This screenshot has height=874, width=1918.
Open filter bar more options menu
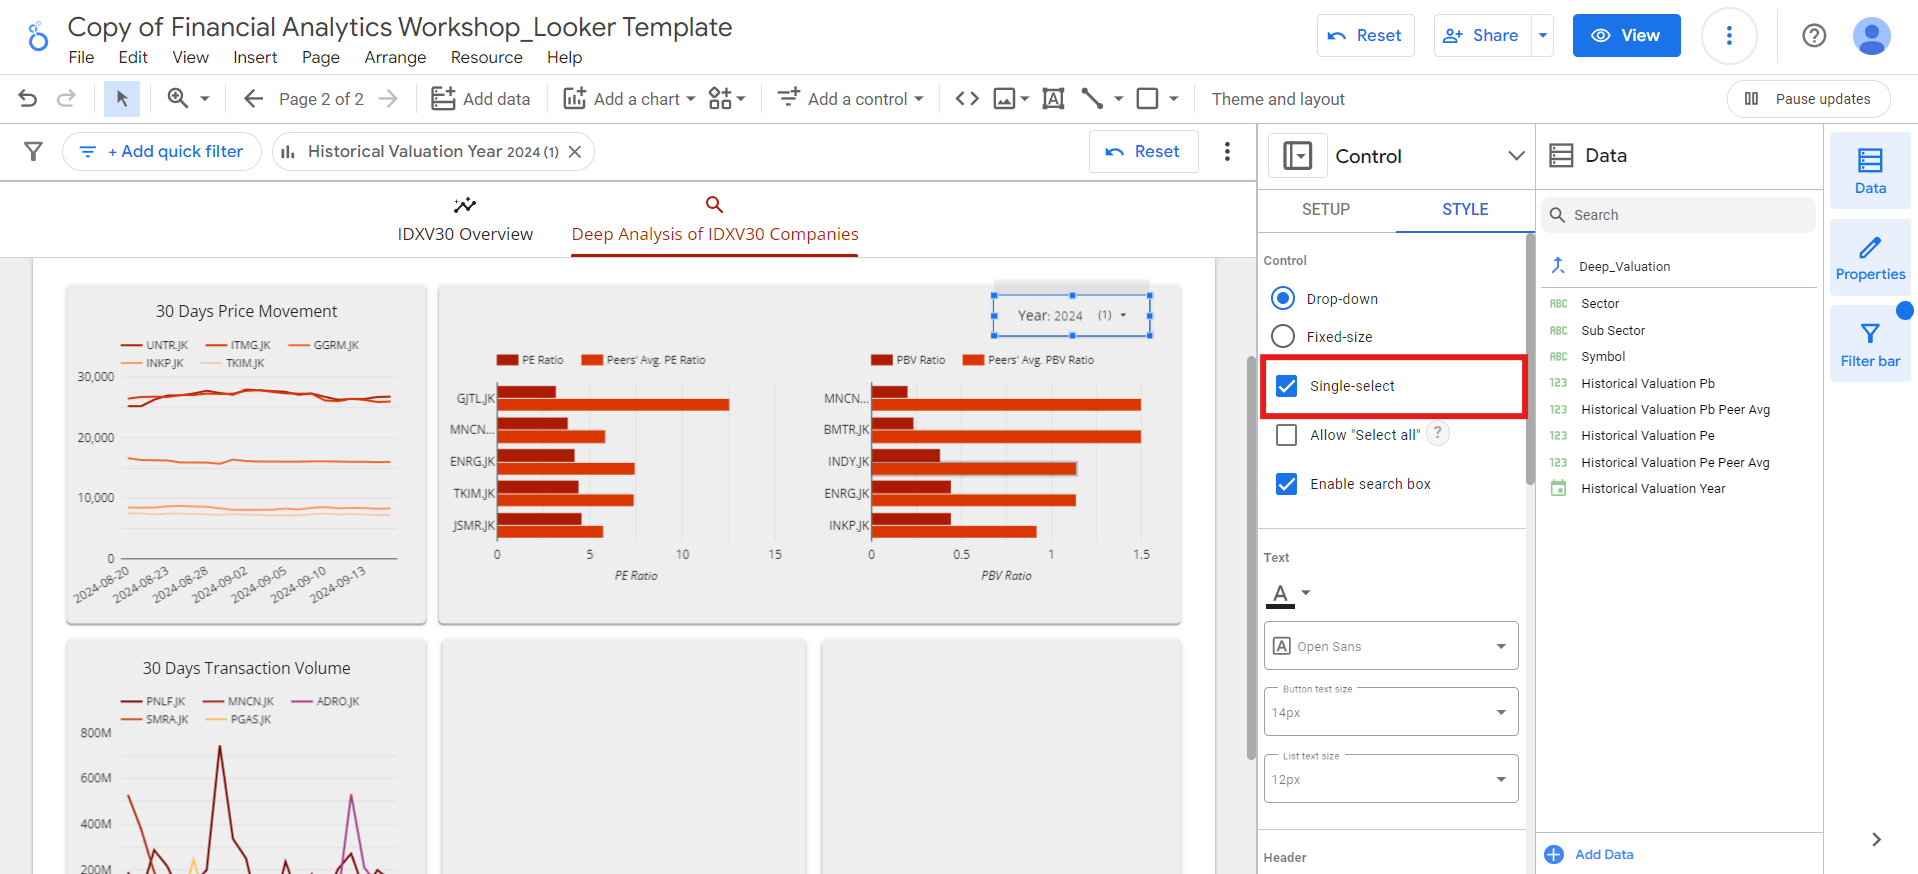tap(1227, 151)
